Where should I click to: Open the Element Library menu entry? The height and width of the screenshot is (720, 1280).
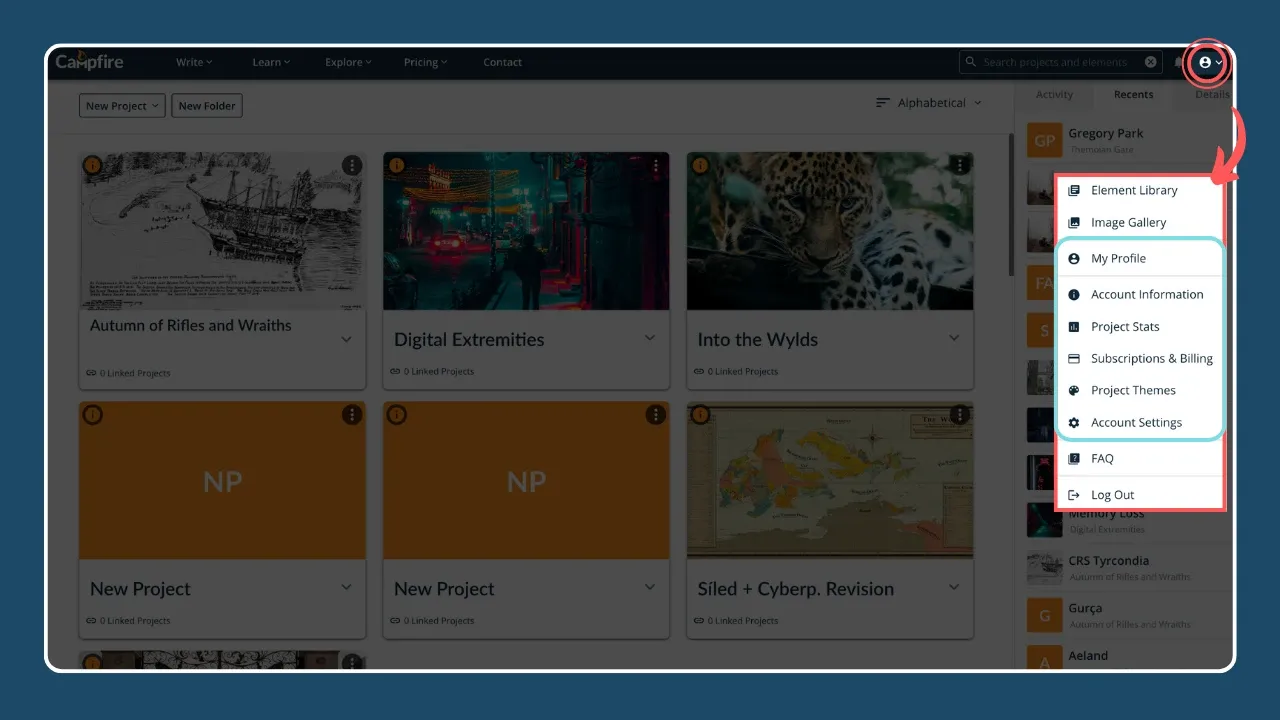coord(1133,190)
